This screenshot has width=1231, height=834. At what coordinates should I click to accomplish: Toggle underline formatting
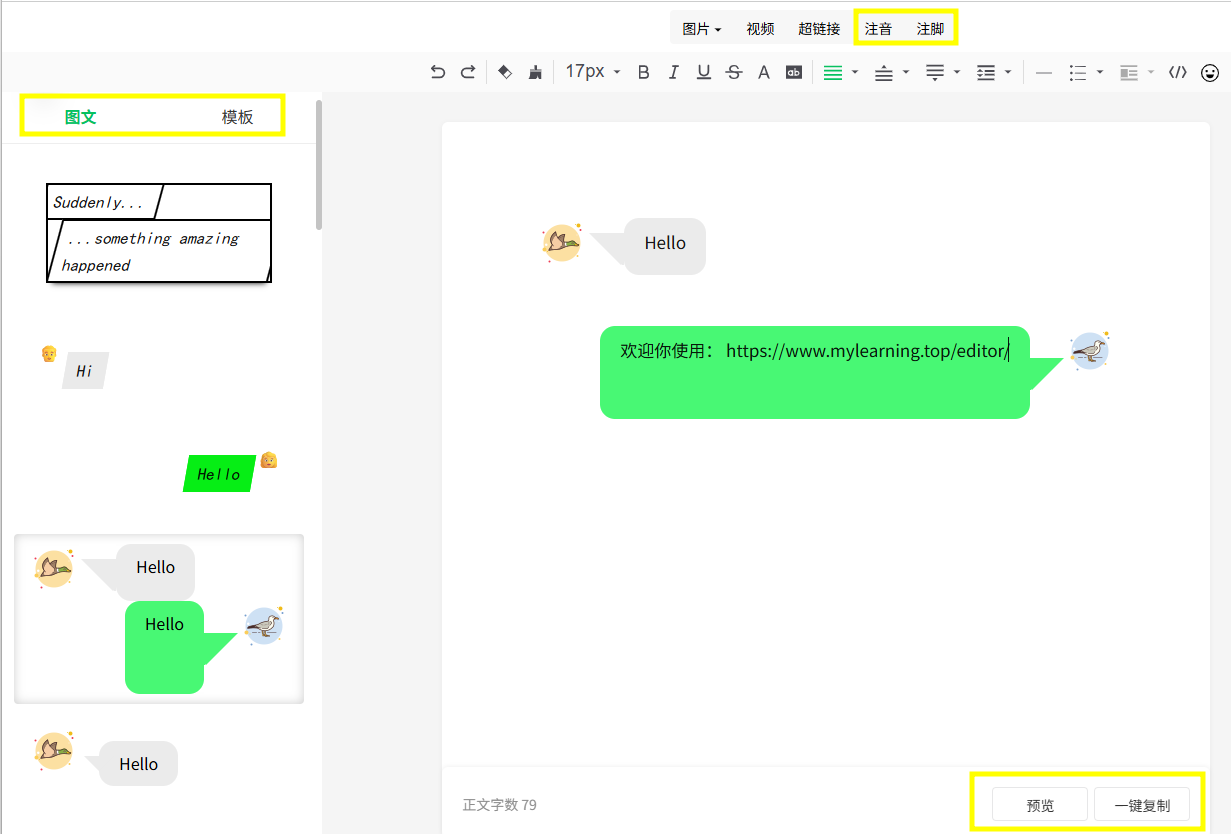click(x=703, y=72)
